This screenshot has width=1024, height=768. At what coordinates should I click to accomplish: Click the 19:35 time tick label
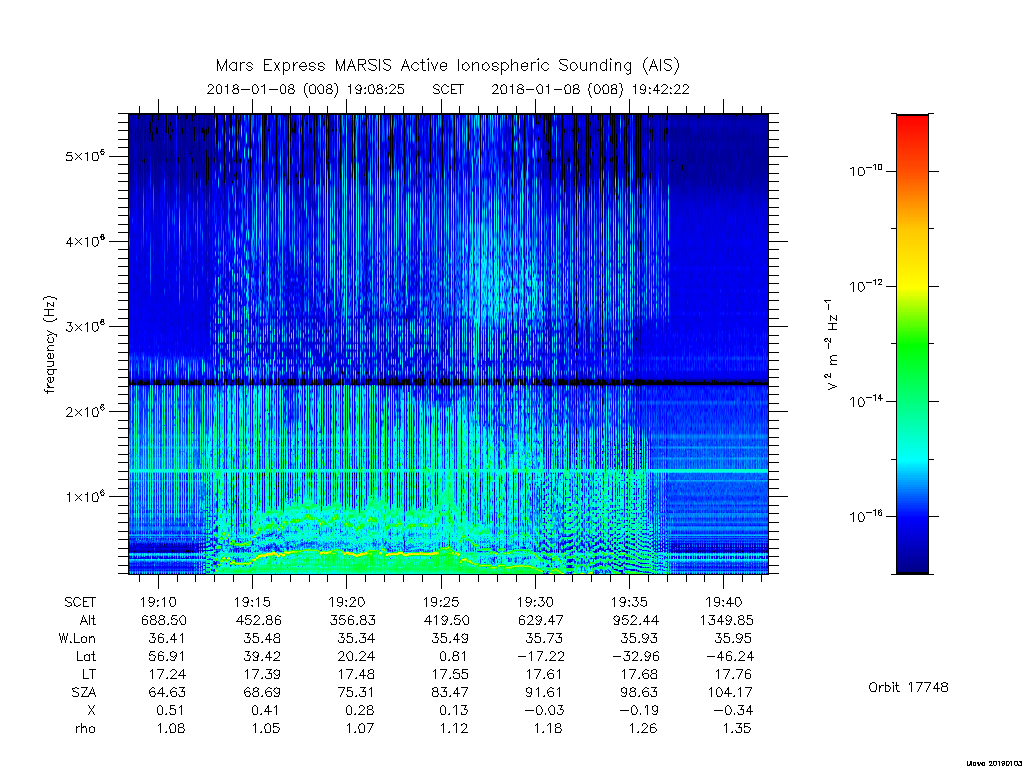tap(629, 602)
